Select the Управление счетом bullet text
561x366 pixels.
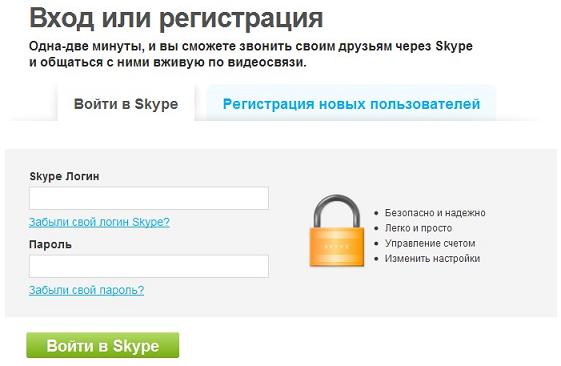[430, 243]
